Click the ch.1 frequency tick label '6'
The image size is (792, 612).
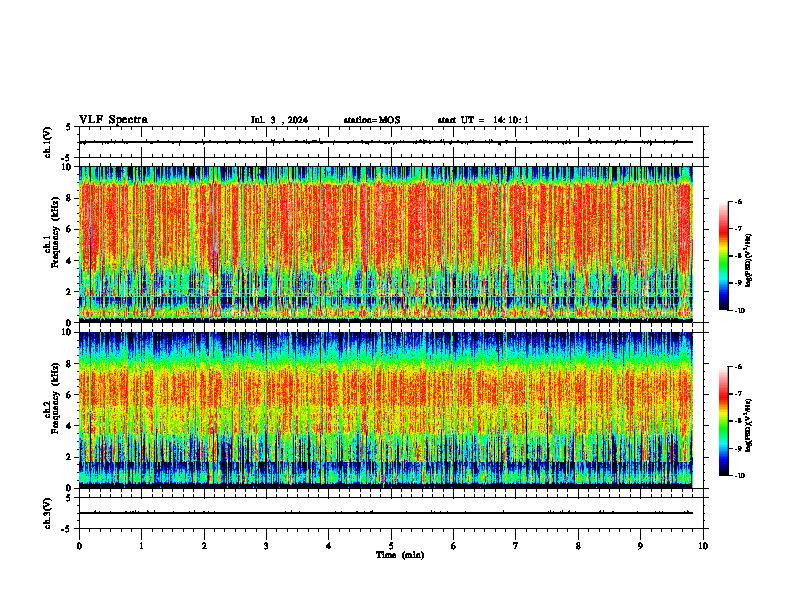point(70,230)
